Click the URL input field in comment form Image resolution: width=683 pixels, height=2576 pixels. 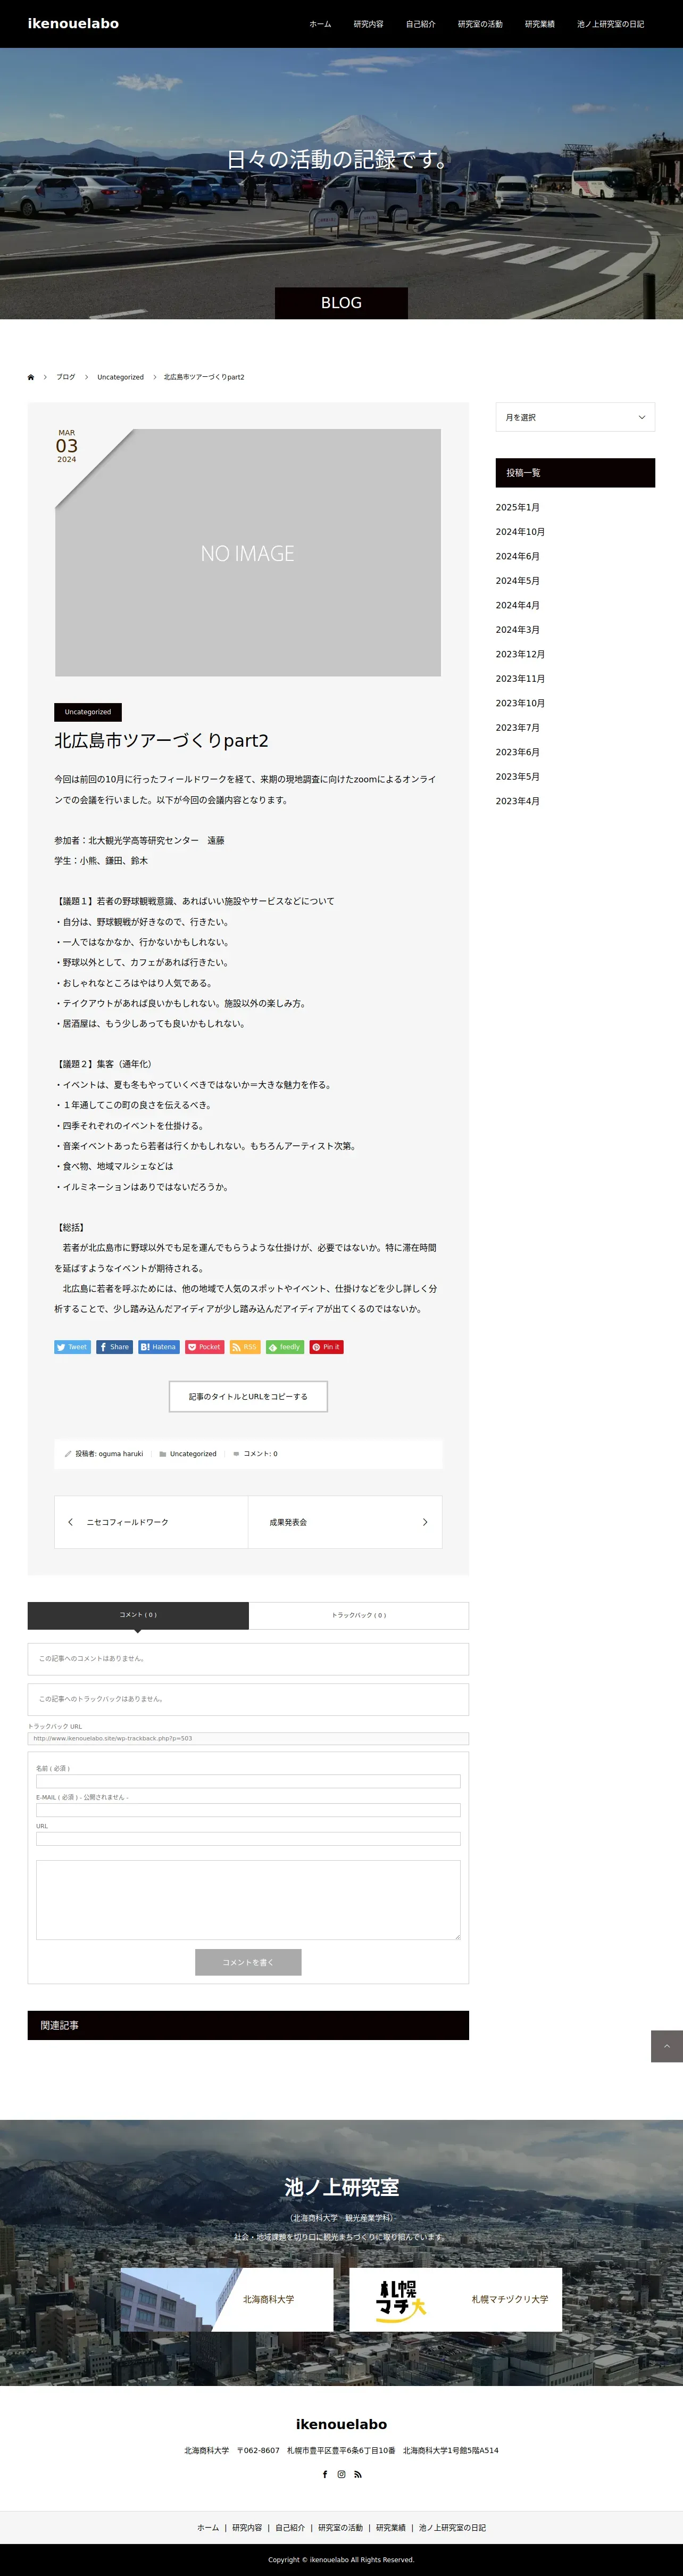click(x=248, y=1839)
